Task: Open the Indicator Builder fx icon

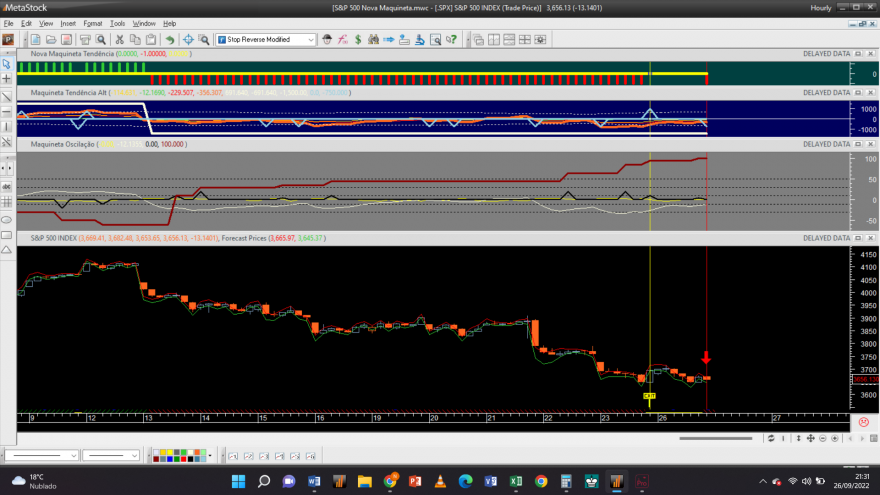Action: (x=342, y=39)
